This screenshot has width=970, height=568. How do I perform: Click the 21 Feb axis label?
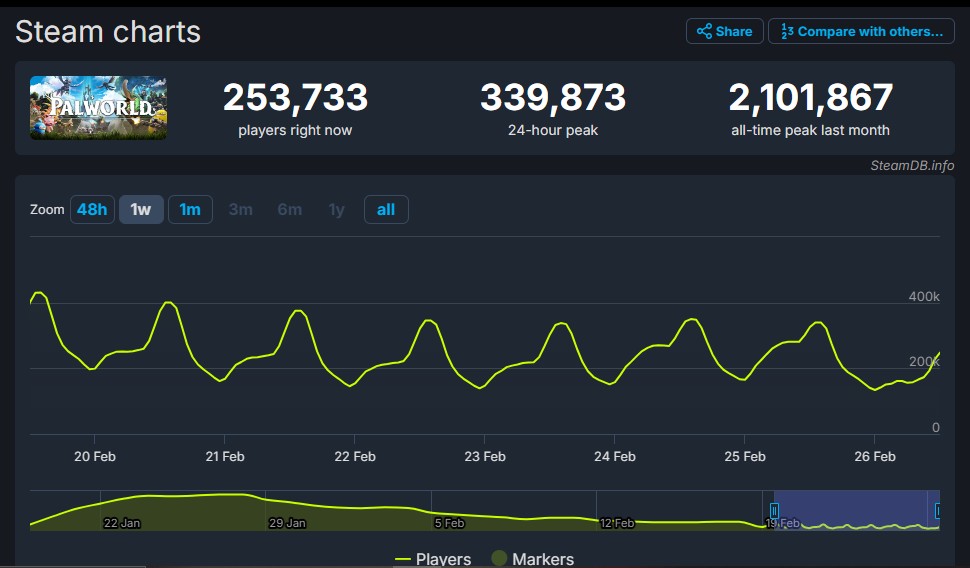[x=225, y=457]
